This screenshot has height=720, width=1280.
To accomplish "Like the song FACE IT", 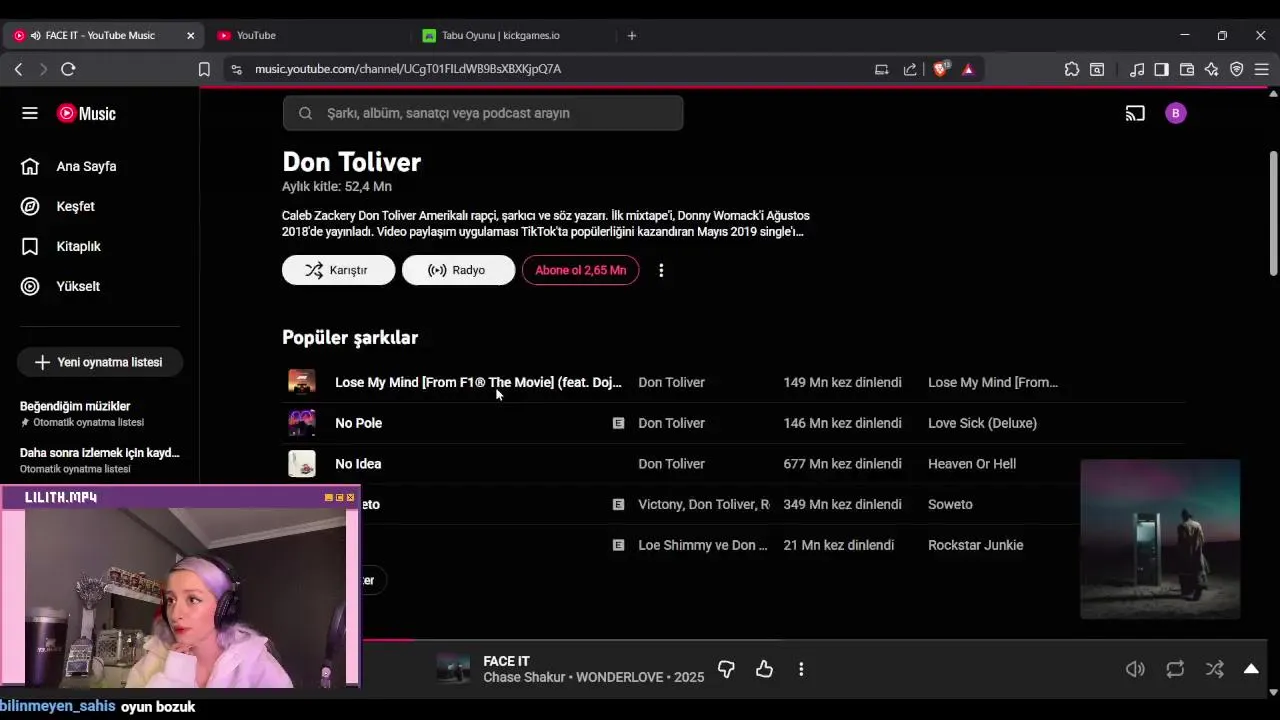I will click(765, 669).
